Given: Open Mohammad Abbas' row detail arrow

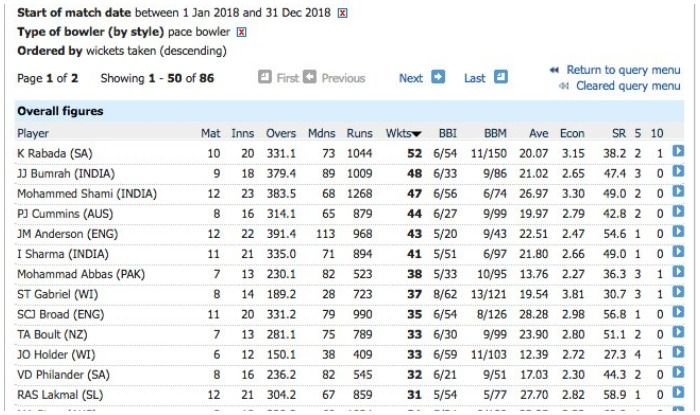Looking at the screenshot, I should click(678, 271).
